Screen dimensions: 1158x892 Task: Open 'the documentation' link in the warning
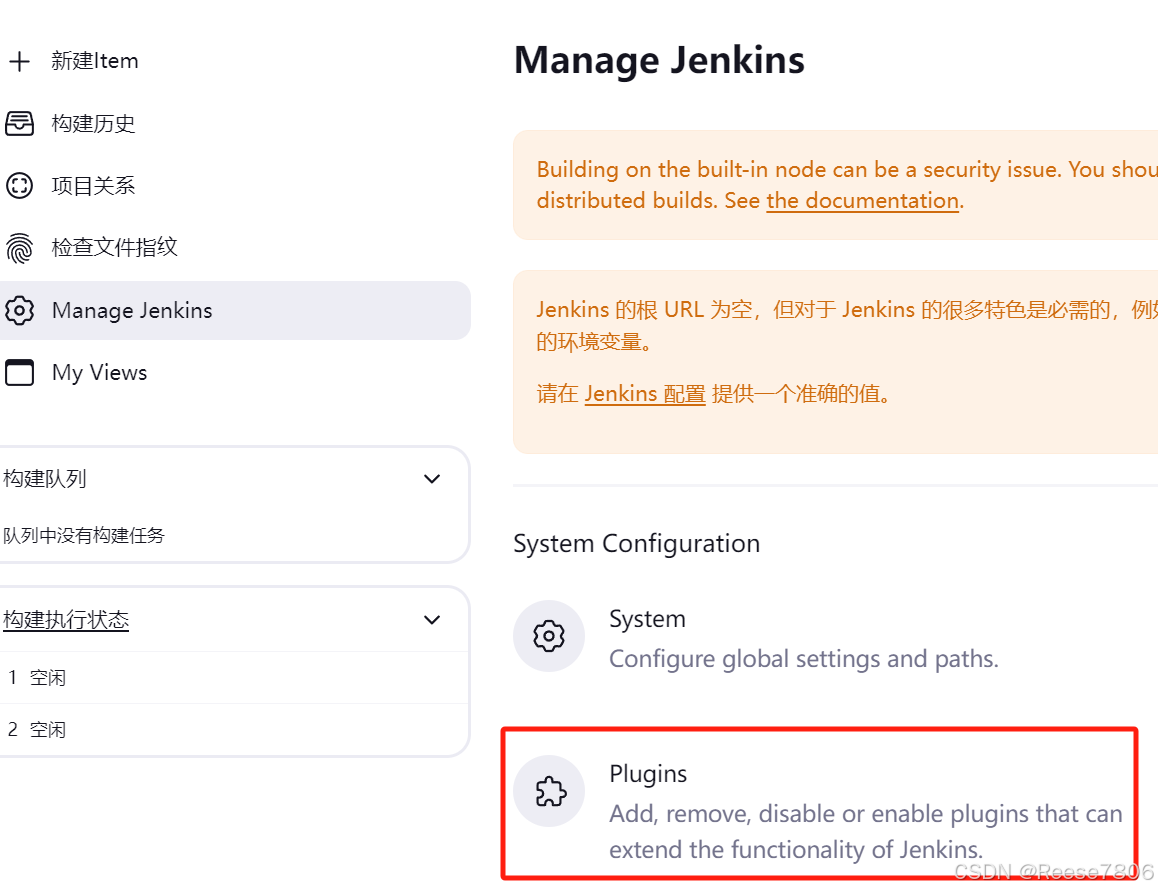click(x=863, y=201)
